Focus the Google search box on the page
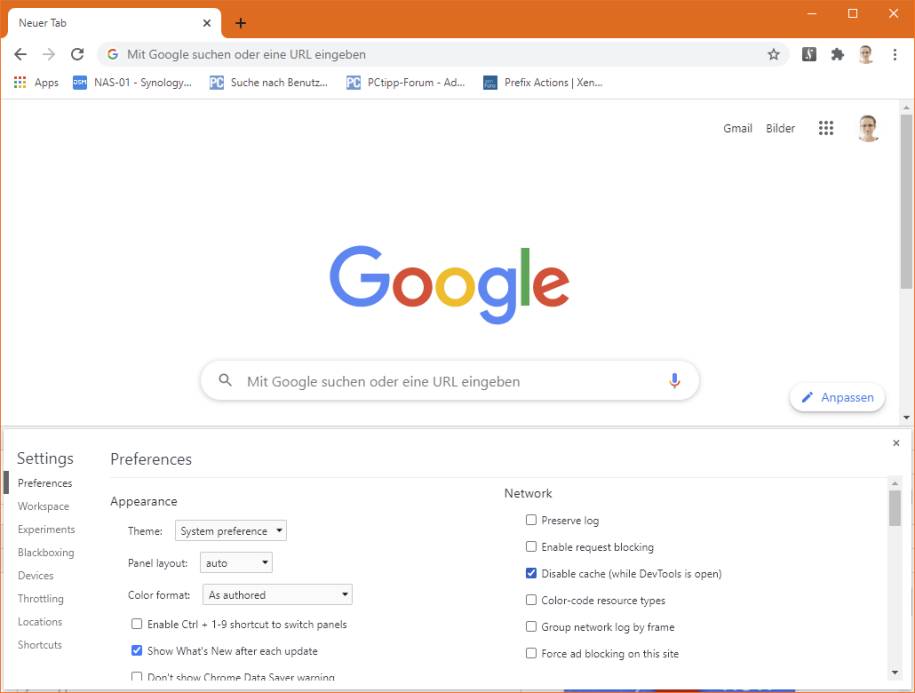Screen dimensions: 915x693 449,380
